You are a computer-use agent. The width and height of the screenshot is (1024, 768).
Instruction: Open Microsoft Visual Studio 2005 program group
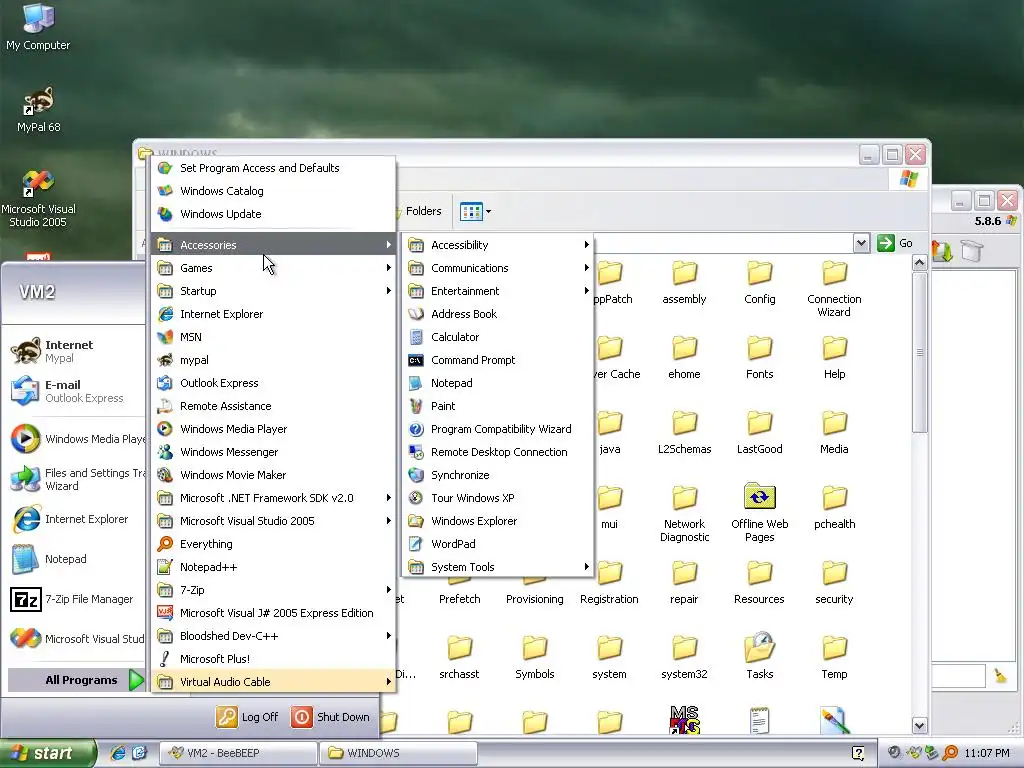[x=274, y=520]
